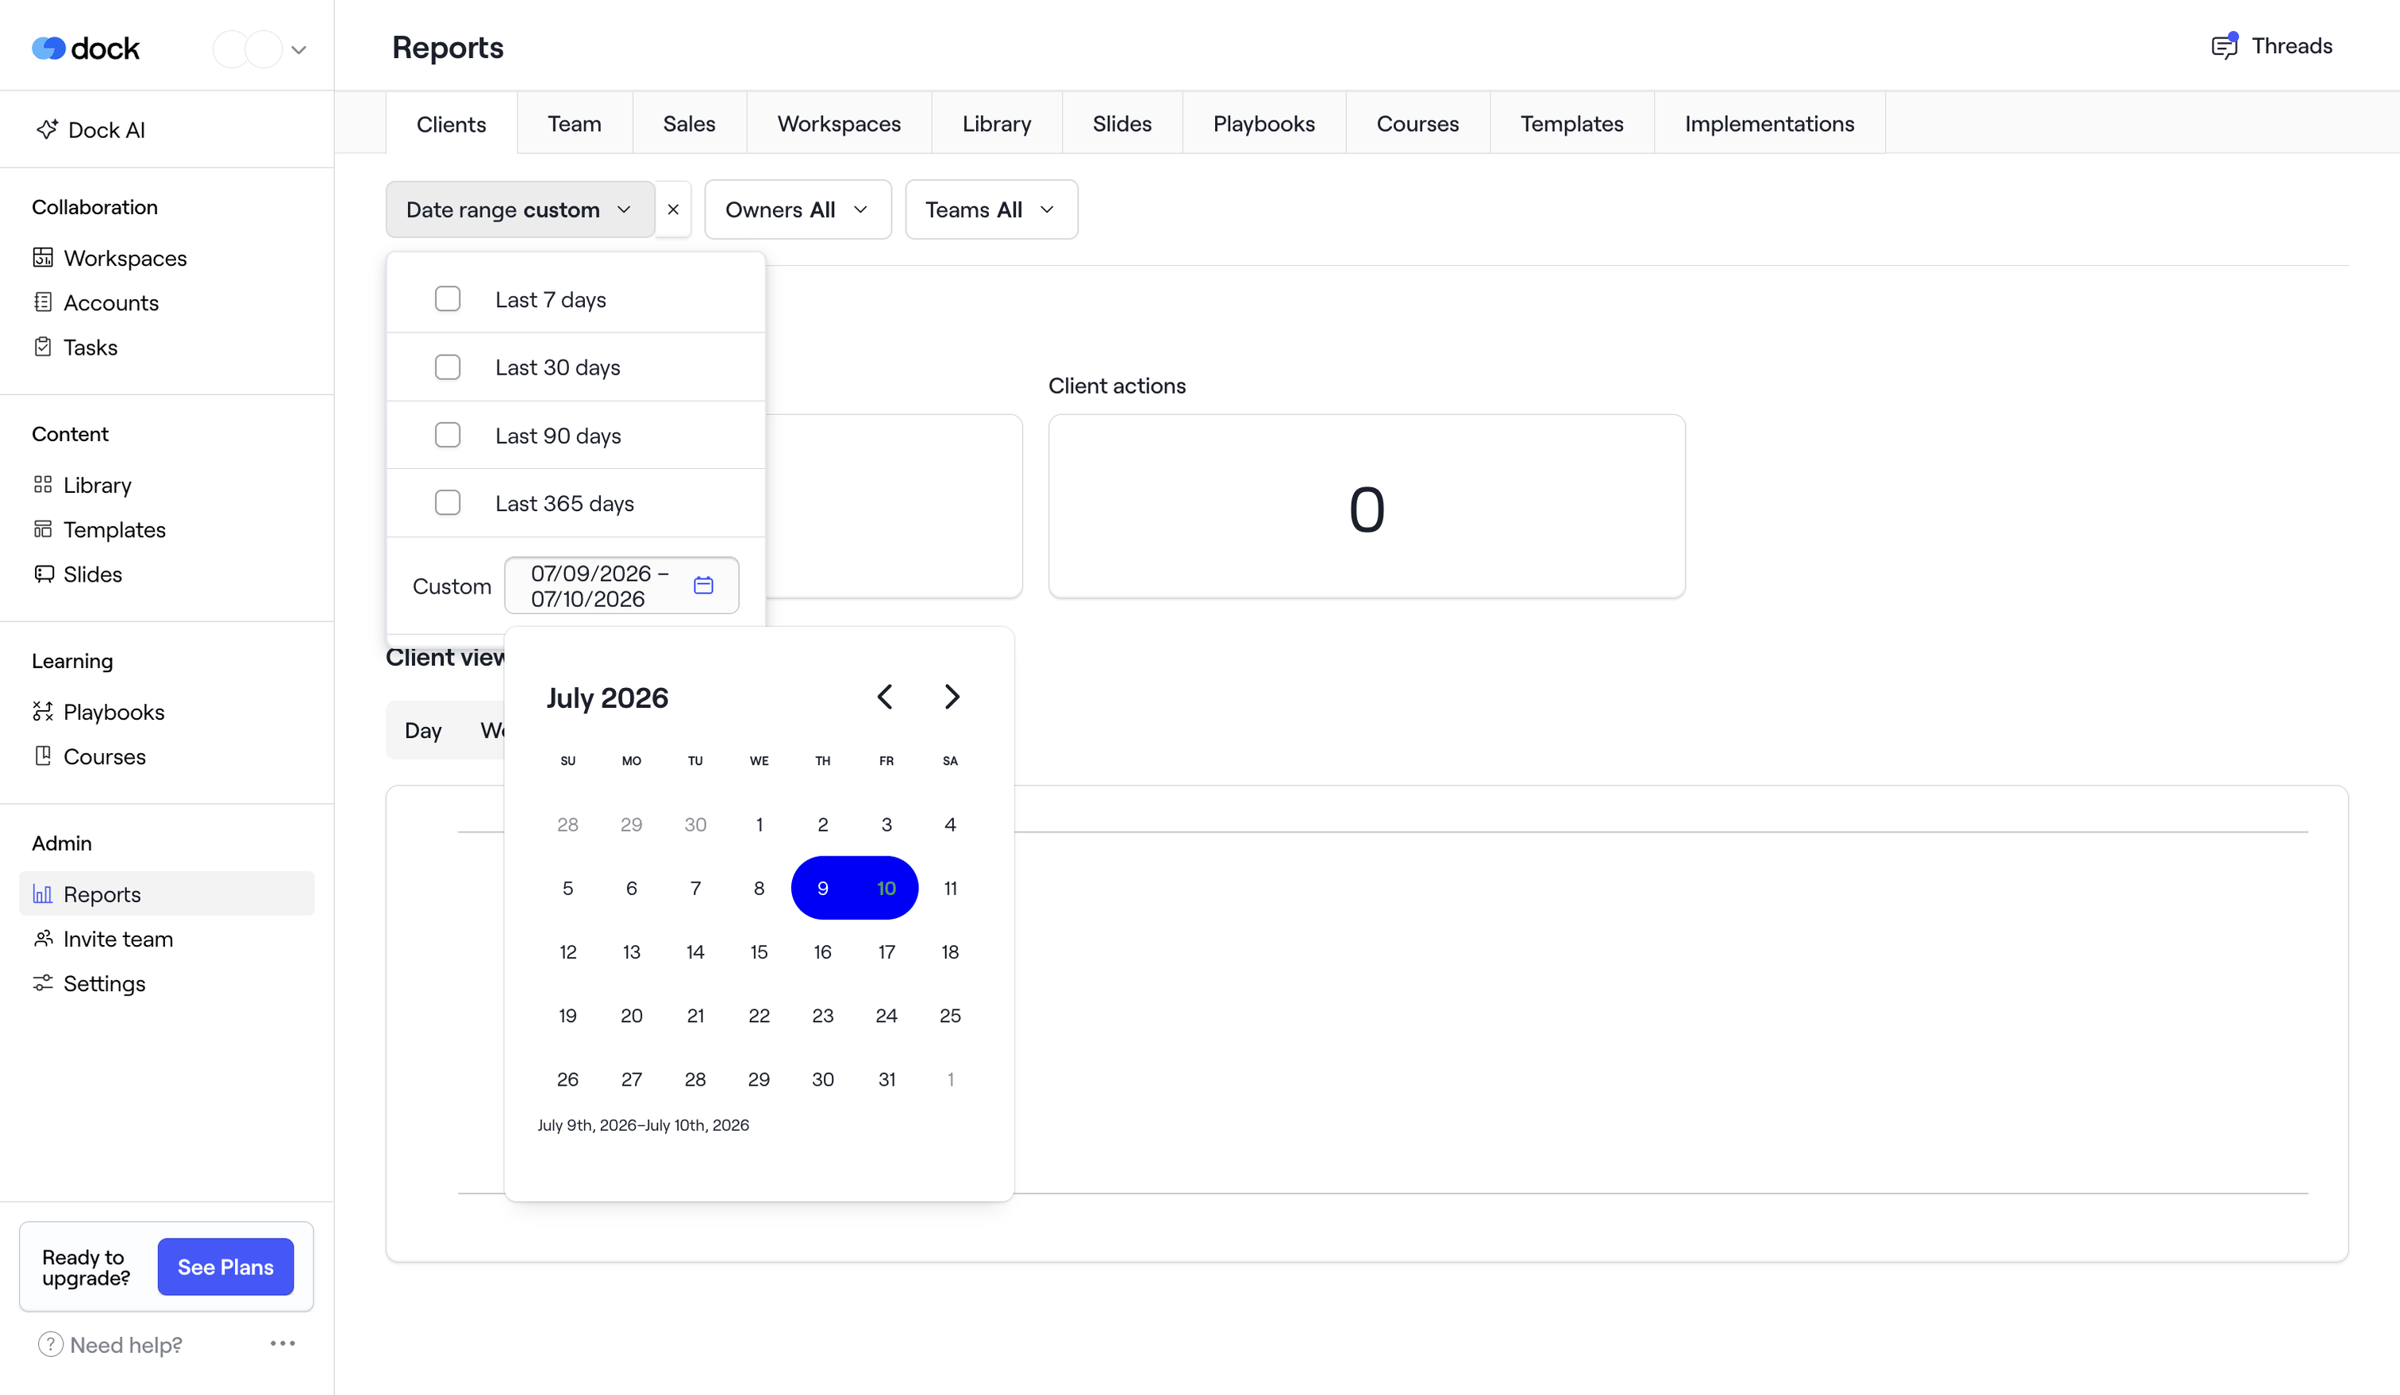Click the Threads chat icon
Image resolution: width=2400 pixels, height=1395 pixels.
point(2225,46)
